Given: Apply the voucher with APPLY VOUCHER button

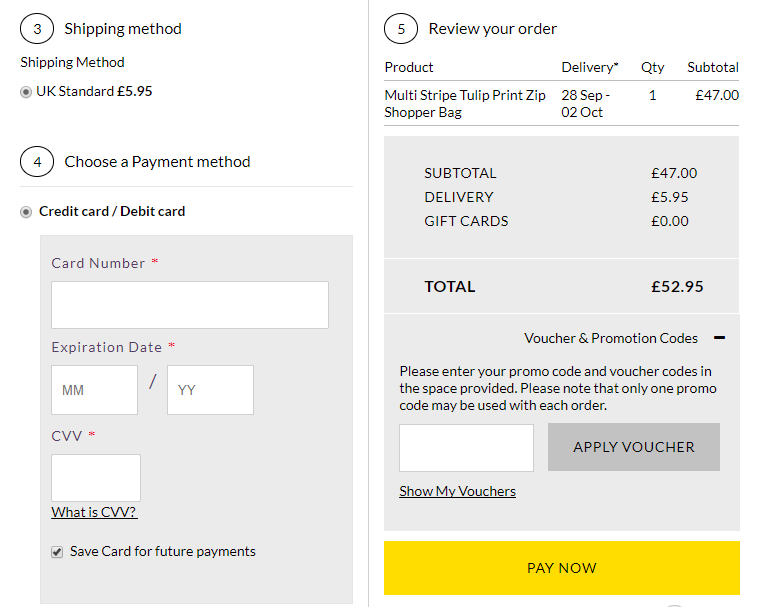Looking at the screenshot, I should [634, 447].
